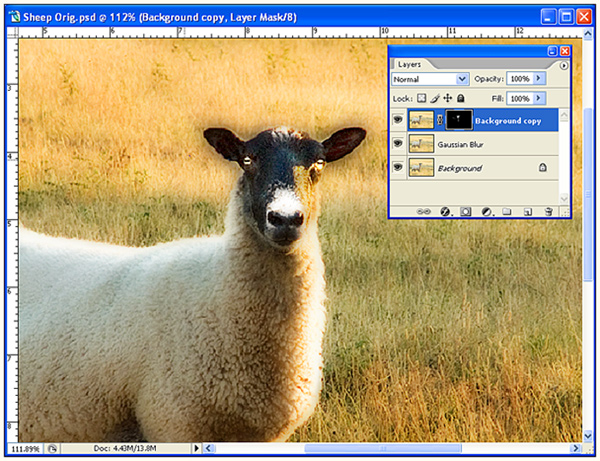Select the Gaussian Blur layer thumbnail

[x=421, y=144]
